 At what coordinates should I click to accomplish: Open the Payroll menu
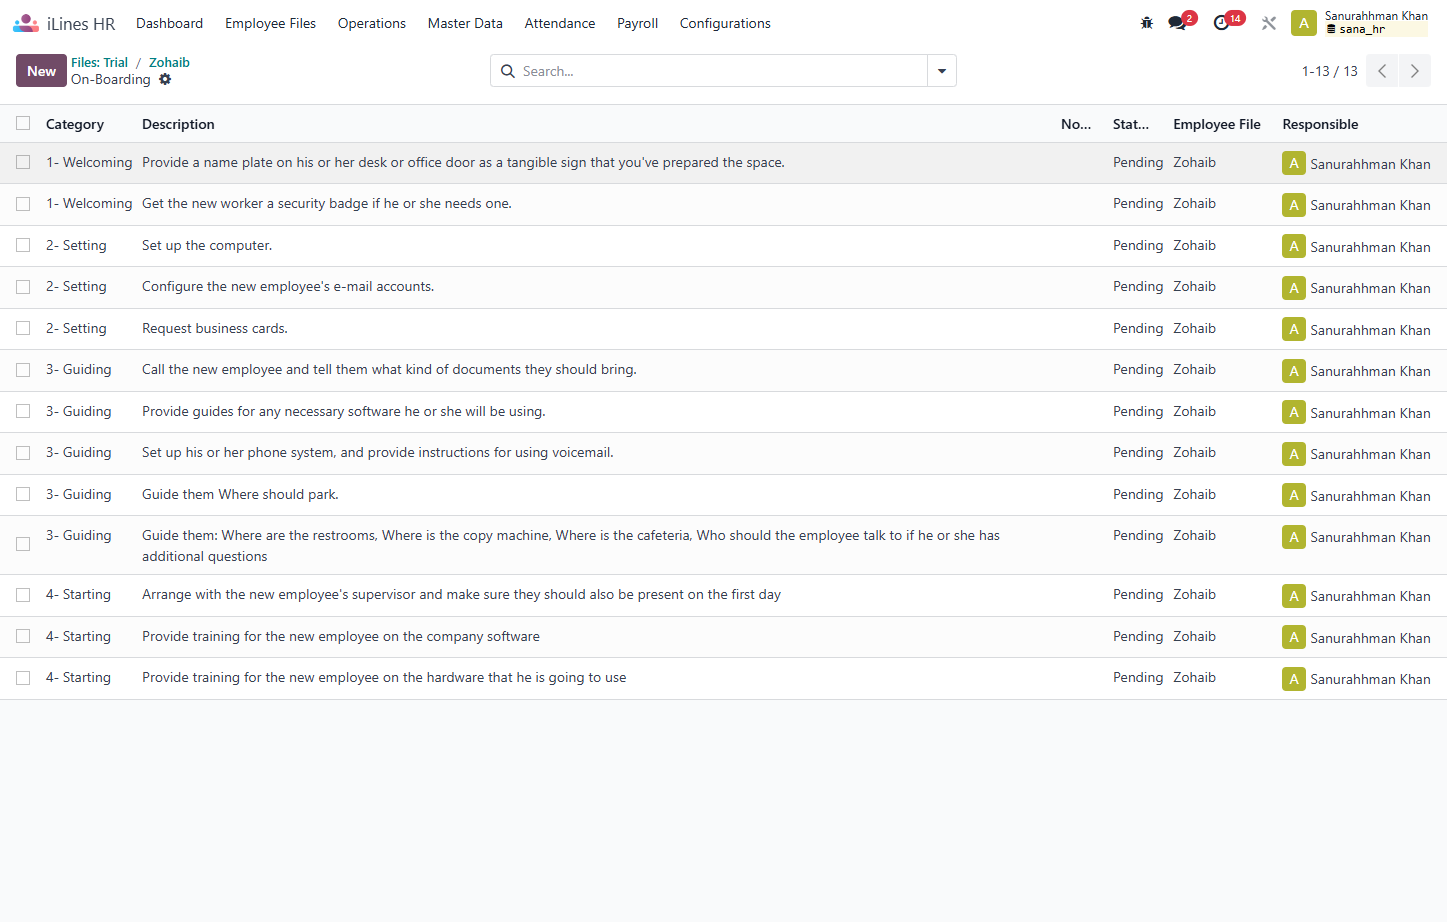637,23
